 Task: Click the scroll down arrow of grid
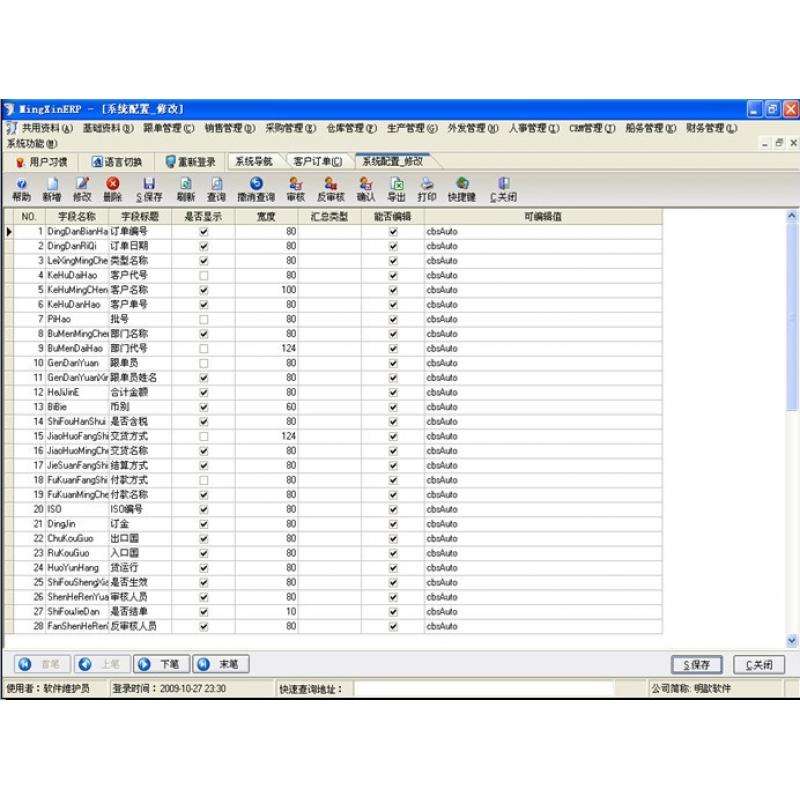[x=792, y=640]
